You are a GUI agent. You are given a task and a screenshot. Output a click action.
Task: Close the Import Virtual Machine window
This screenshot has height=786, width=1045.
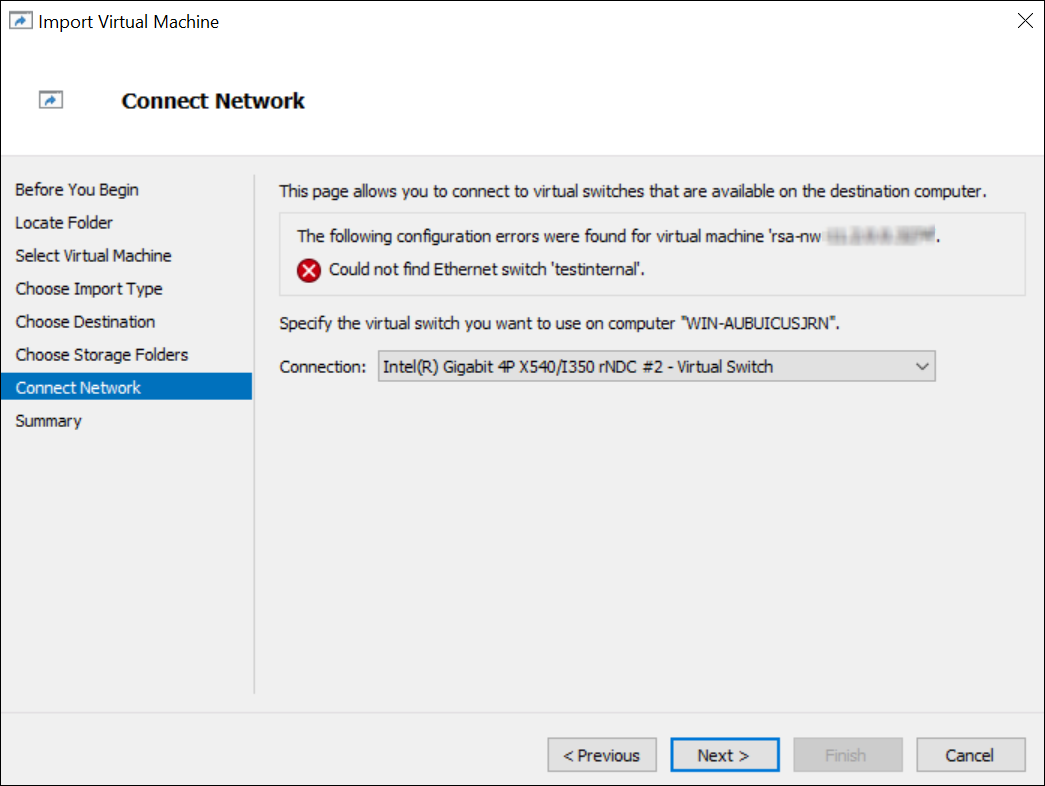[1024, 21]
